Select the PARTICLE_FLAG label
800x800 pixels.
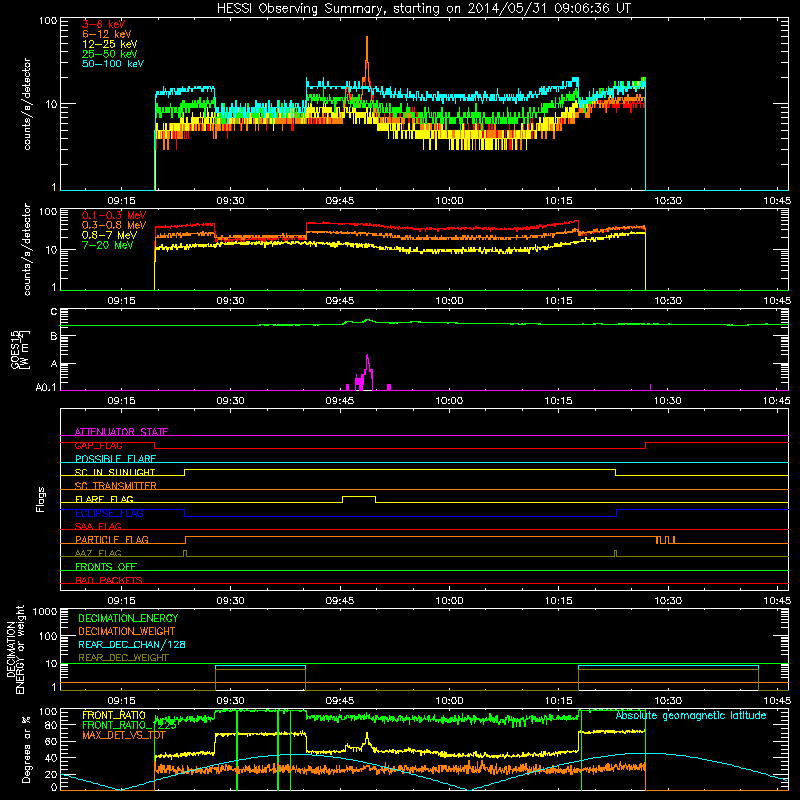click(112, 539)
